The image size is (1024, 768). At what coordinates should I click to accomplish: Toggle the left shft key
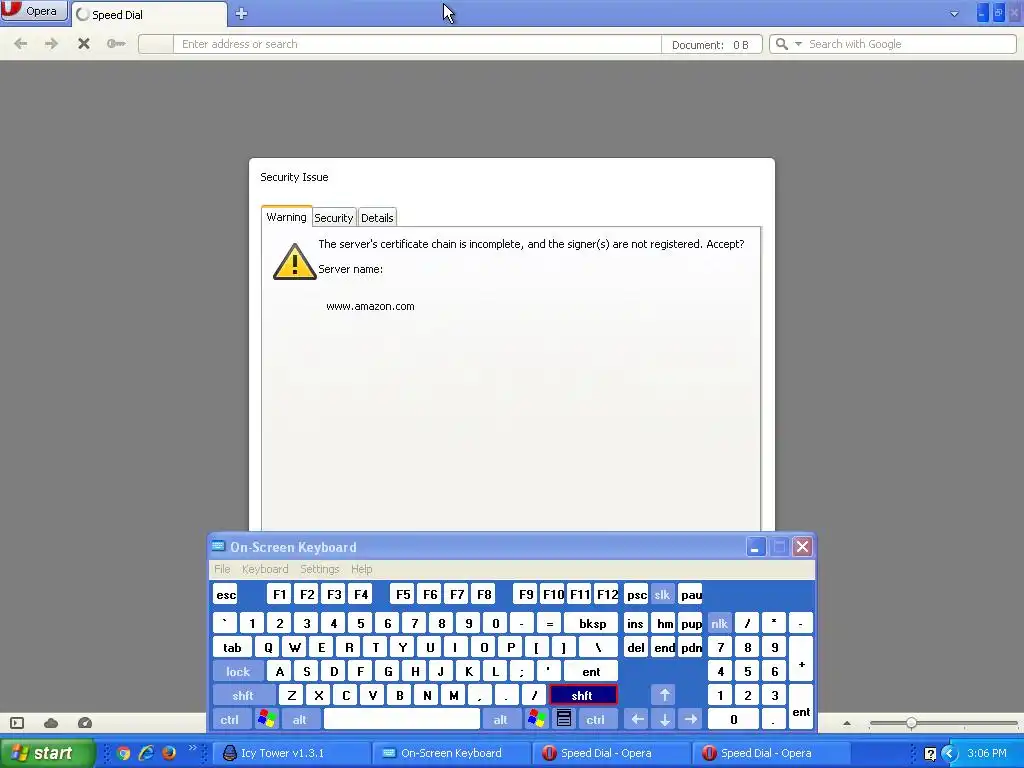(x=242, y=696)
